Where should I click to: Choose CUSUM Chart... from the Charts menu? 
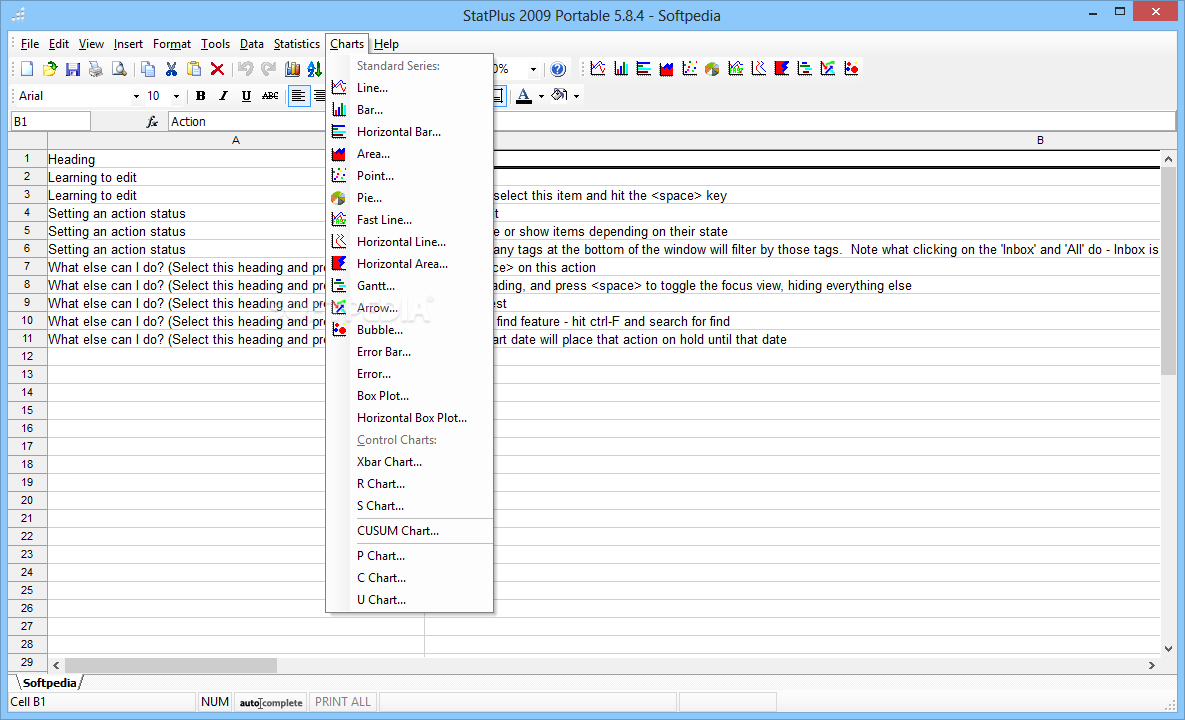410,530
